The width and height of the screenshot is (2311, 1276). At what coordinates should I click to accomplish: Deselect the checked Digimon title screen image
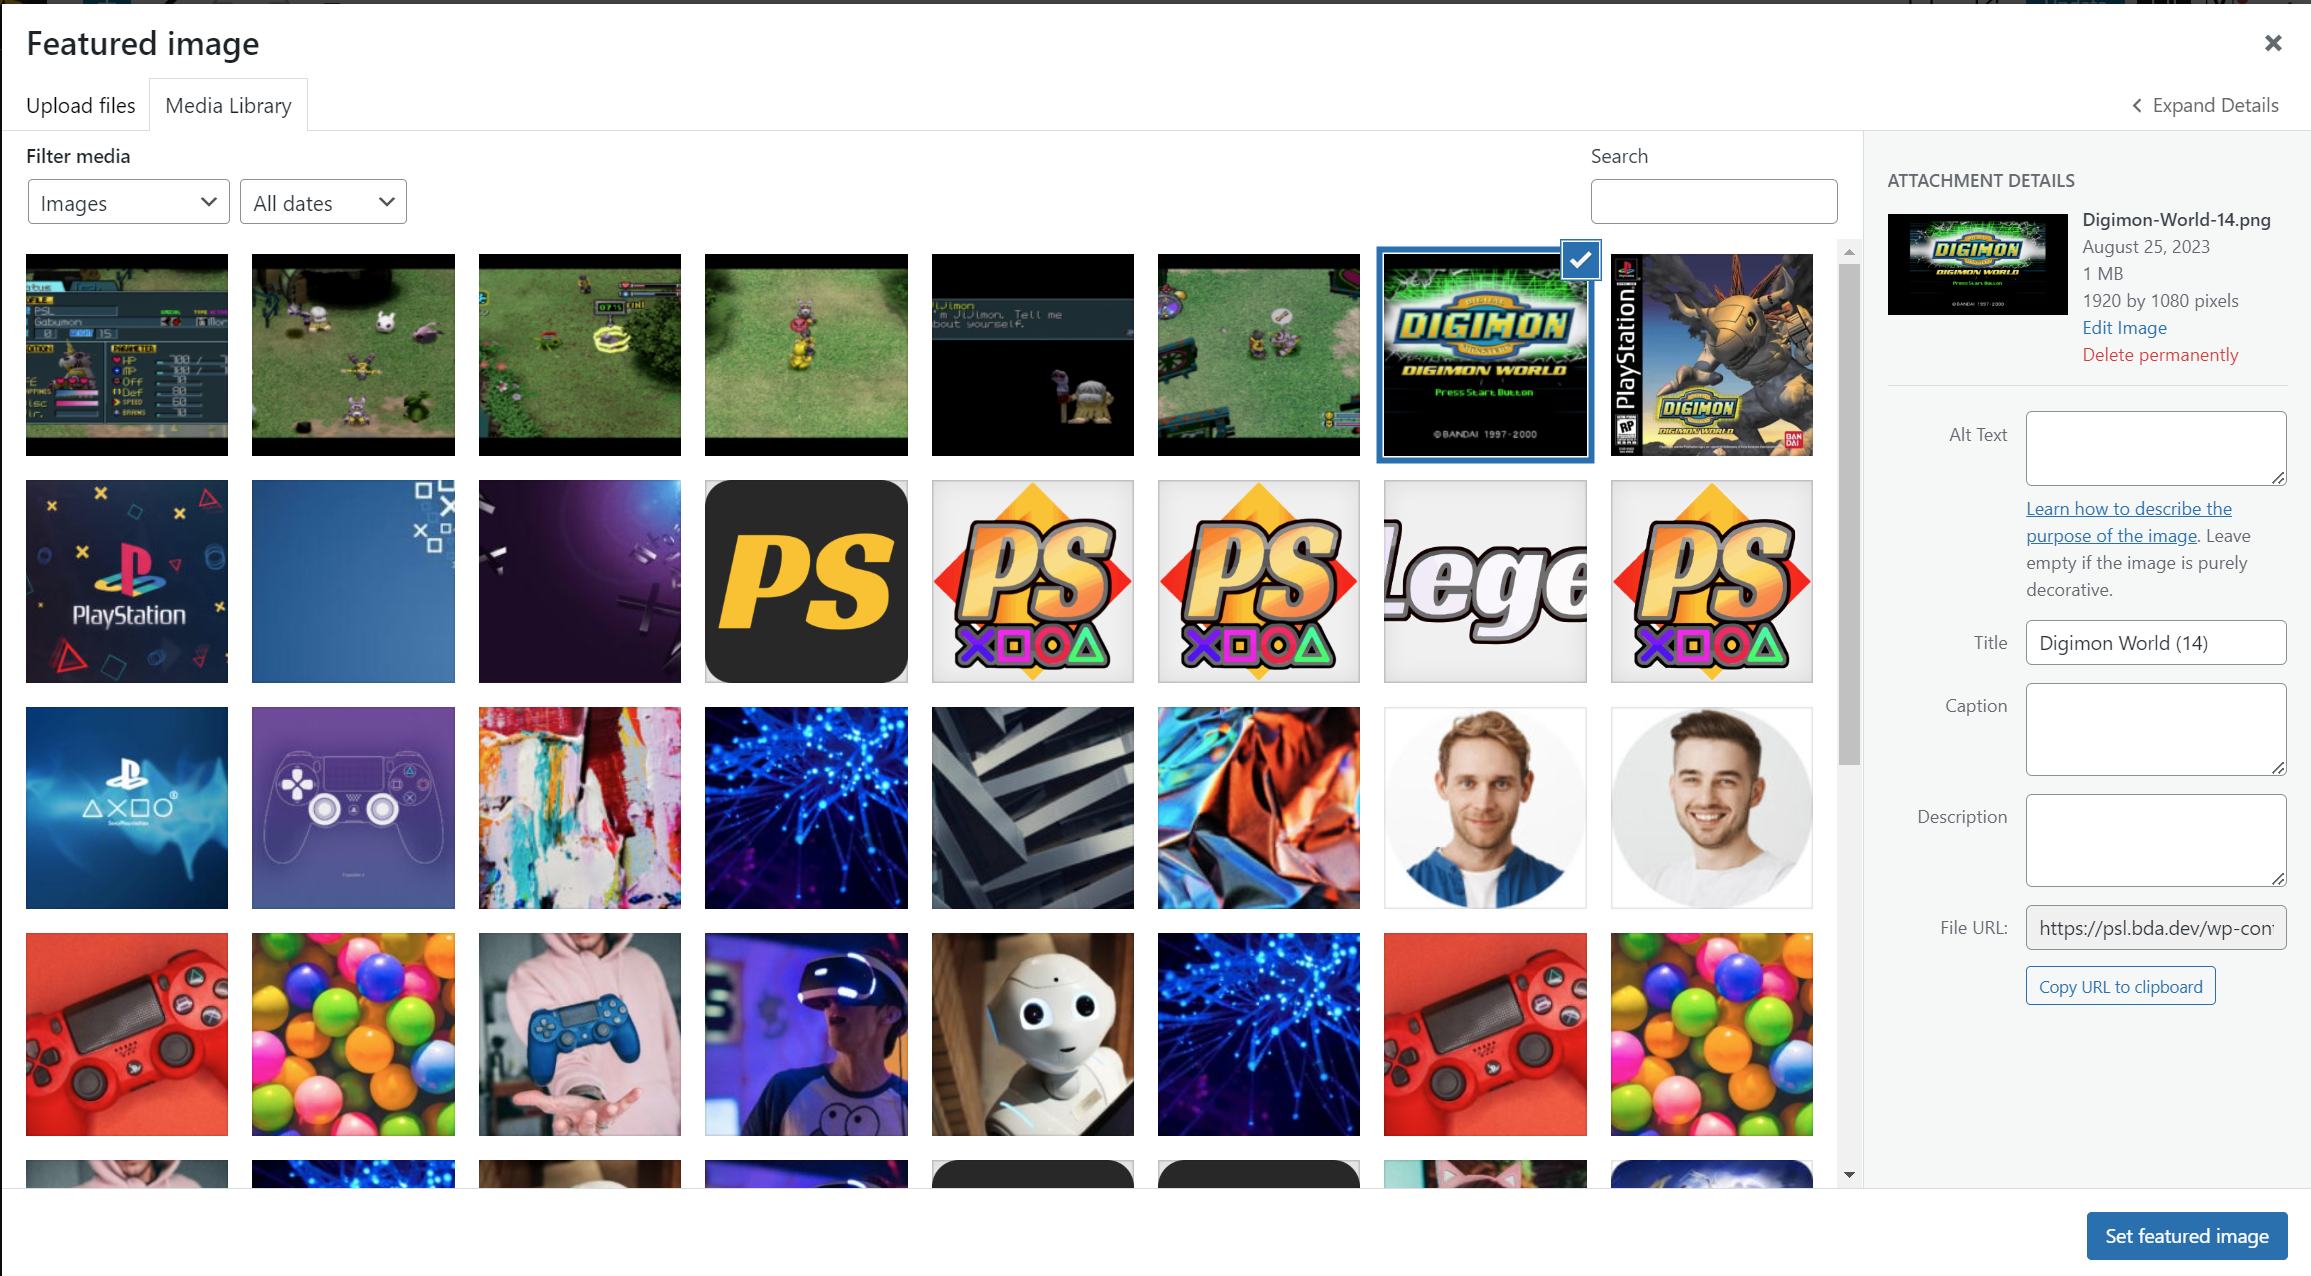click(1580, 260)
